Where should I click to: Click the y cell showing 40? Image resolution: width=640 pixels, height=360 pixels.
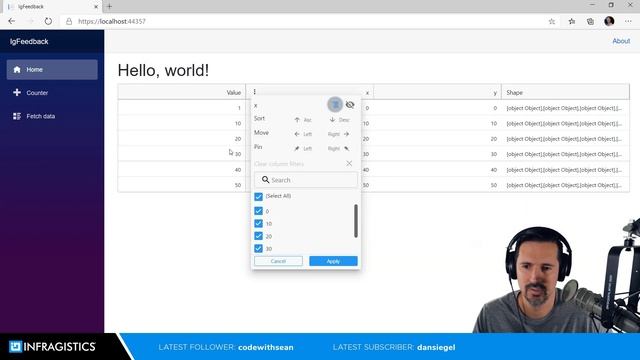(437, 169)
